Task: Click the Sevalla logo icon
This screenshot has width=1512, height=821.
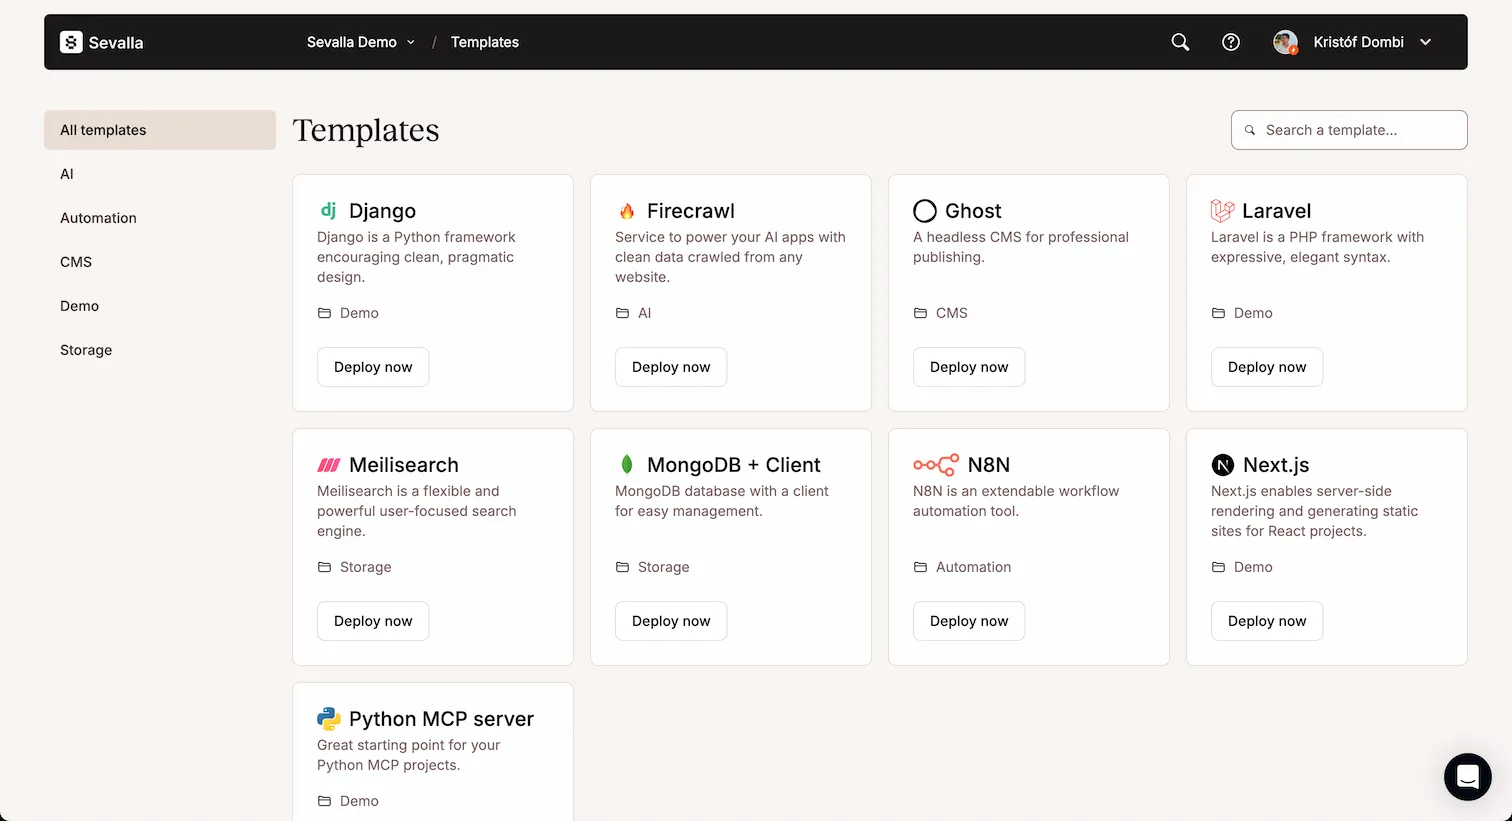Action: [x=71, y=42]
